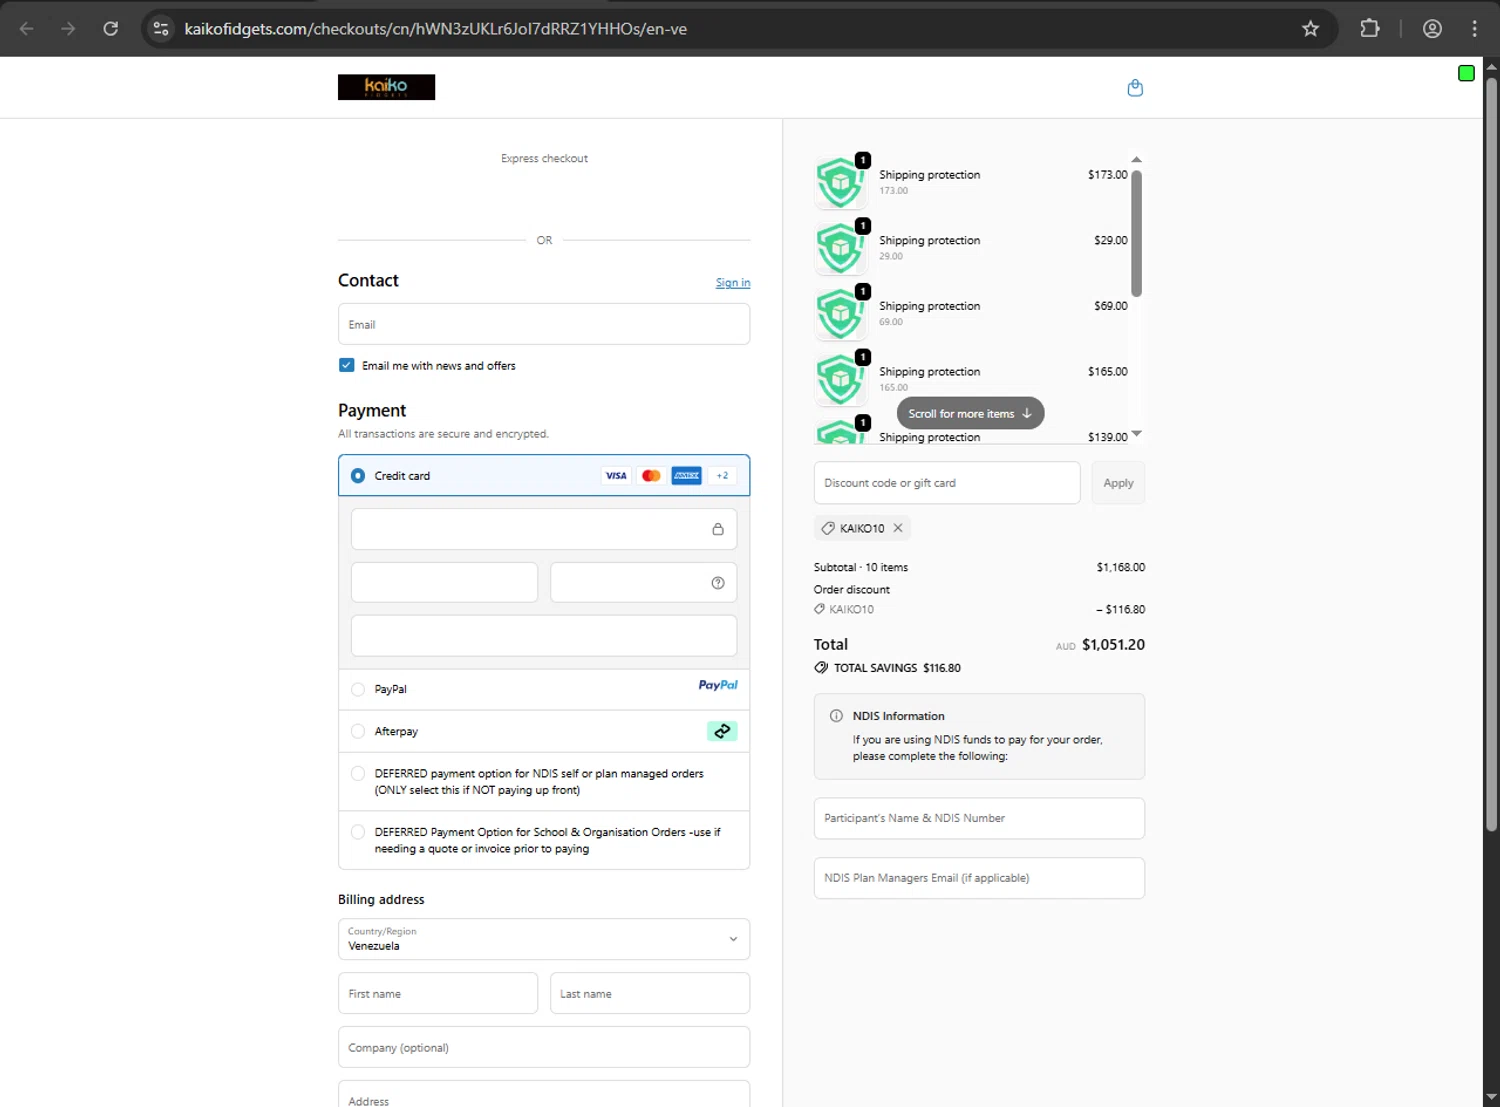
Task: Select DEFERRED payment for NDIS orders radio
Action: [358, 773]
